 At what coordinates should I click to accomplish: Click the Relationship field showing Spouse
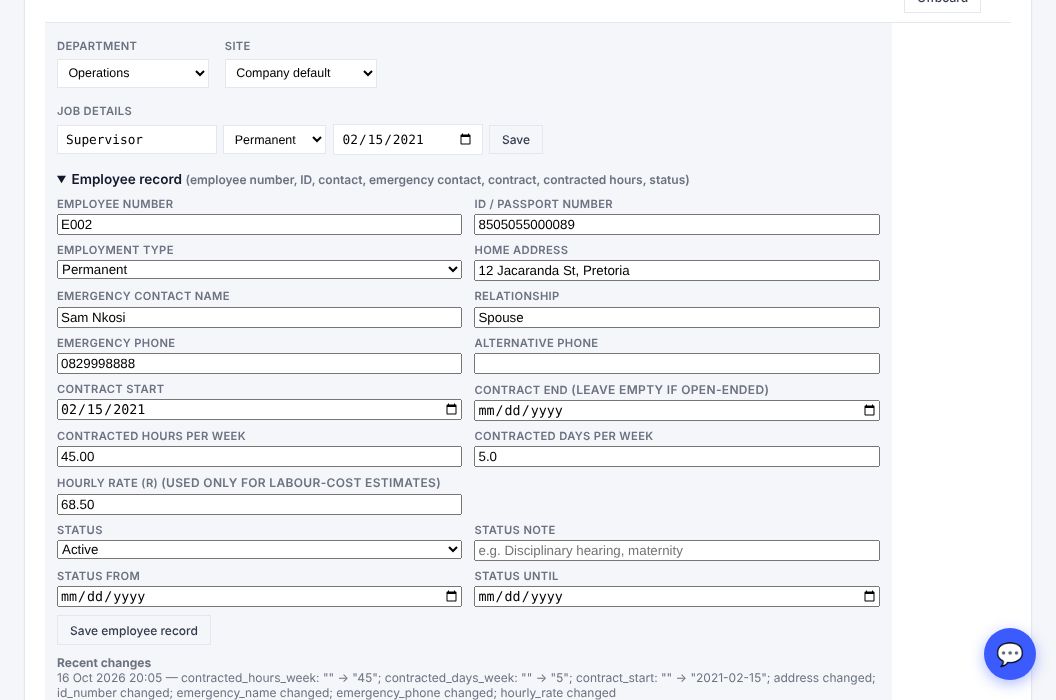point(677,317)
